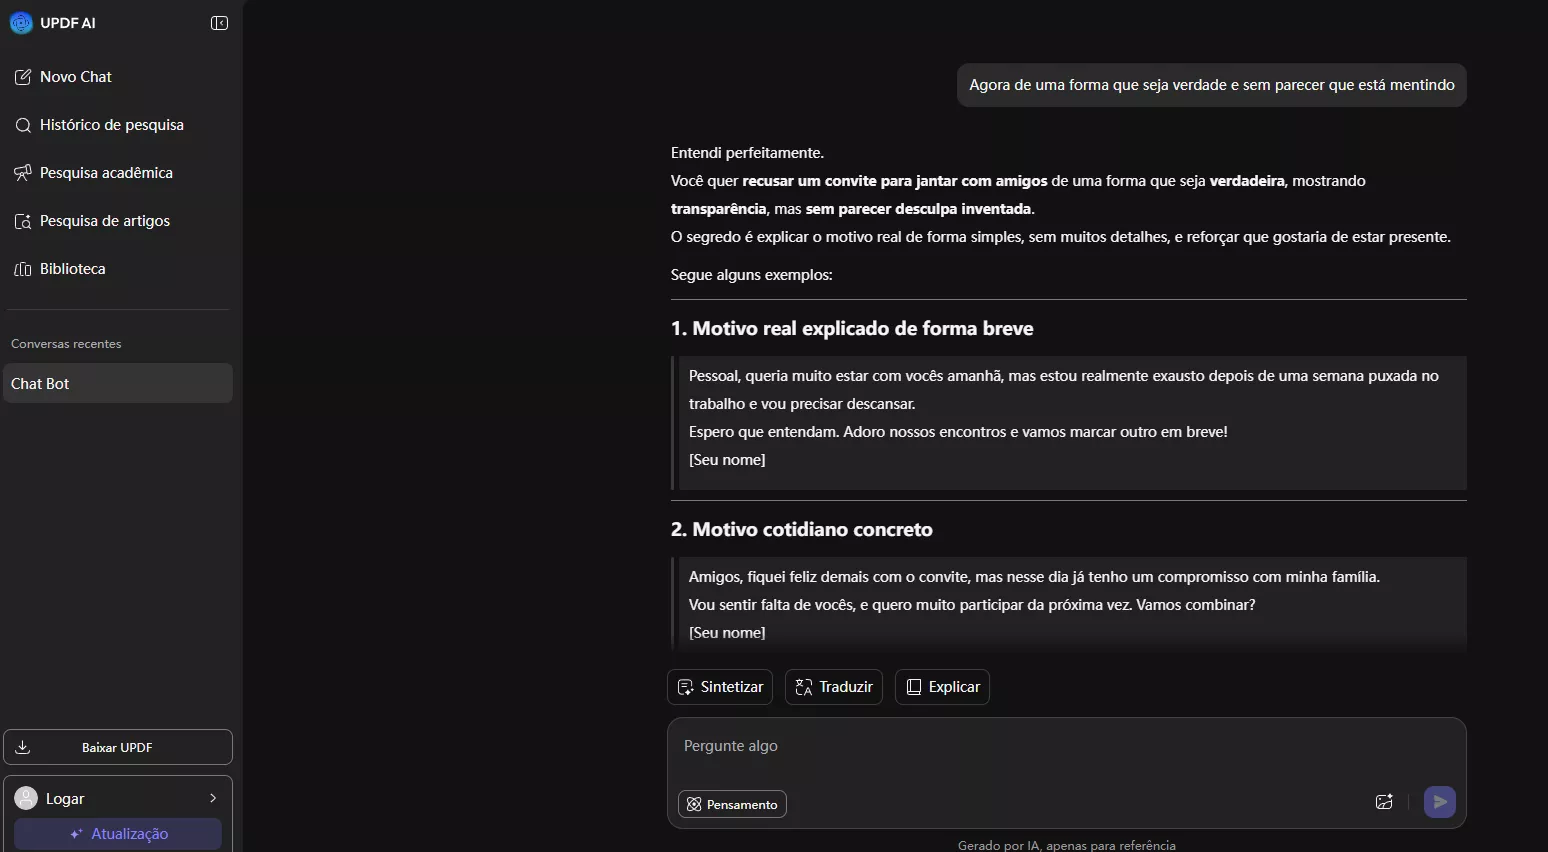
Task: Click heading '1. Motivo real explicado de forma breve'
Action: [x=852, y=328]
